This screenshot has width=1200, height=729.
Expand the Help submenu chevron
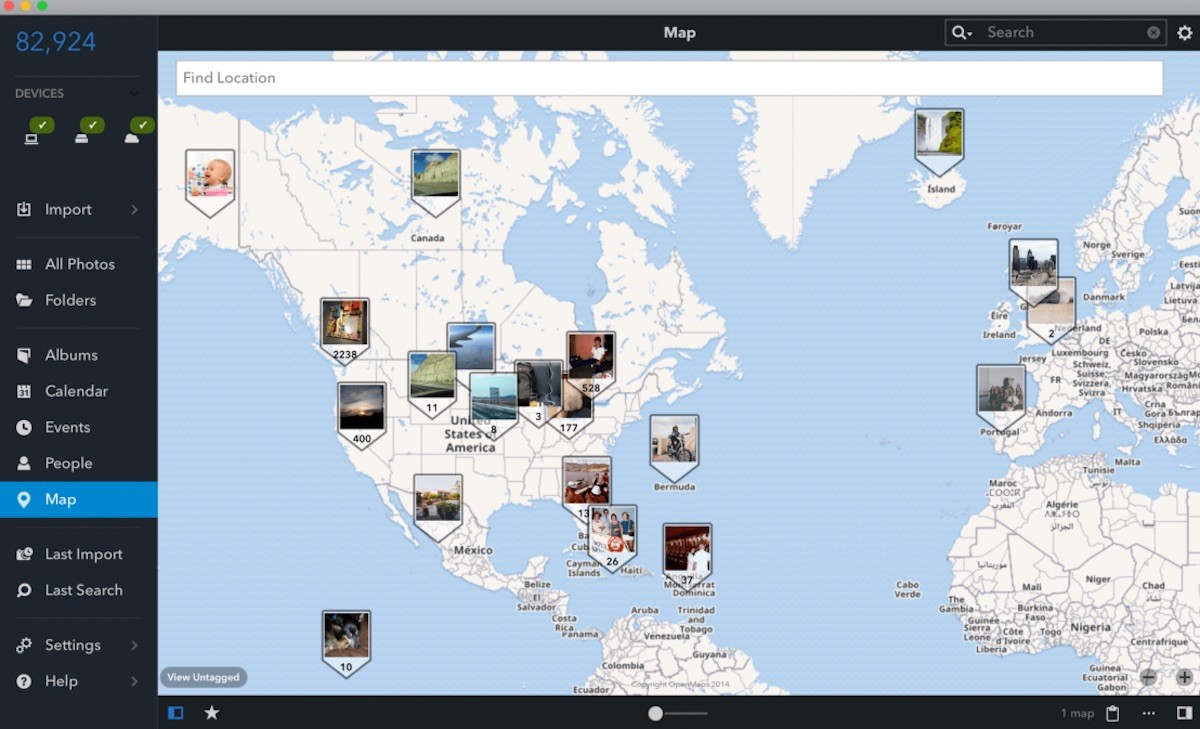click(134, 681)
